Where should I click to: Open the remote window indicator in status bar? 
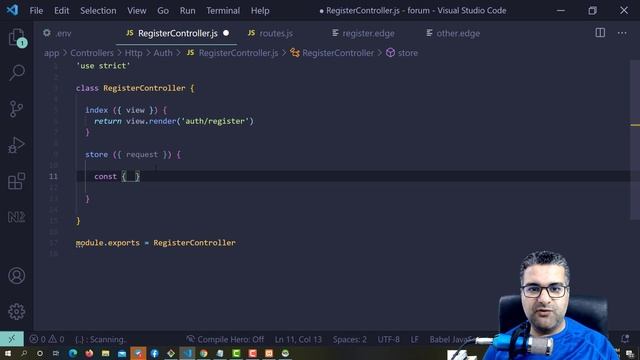tap(11, 339)
